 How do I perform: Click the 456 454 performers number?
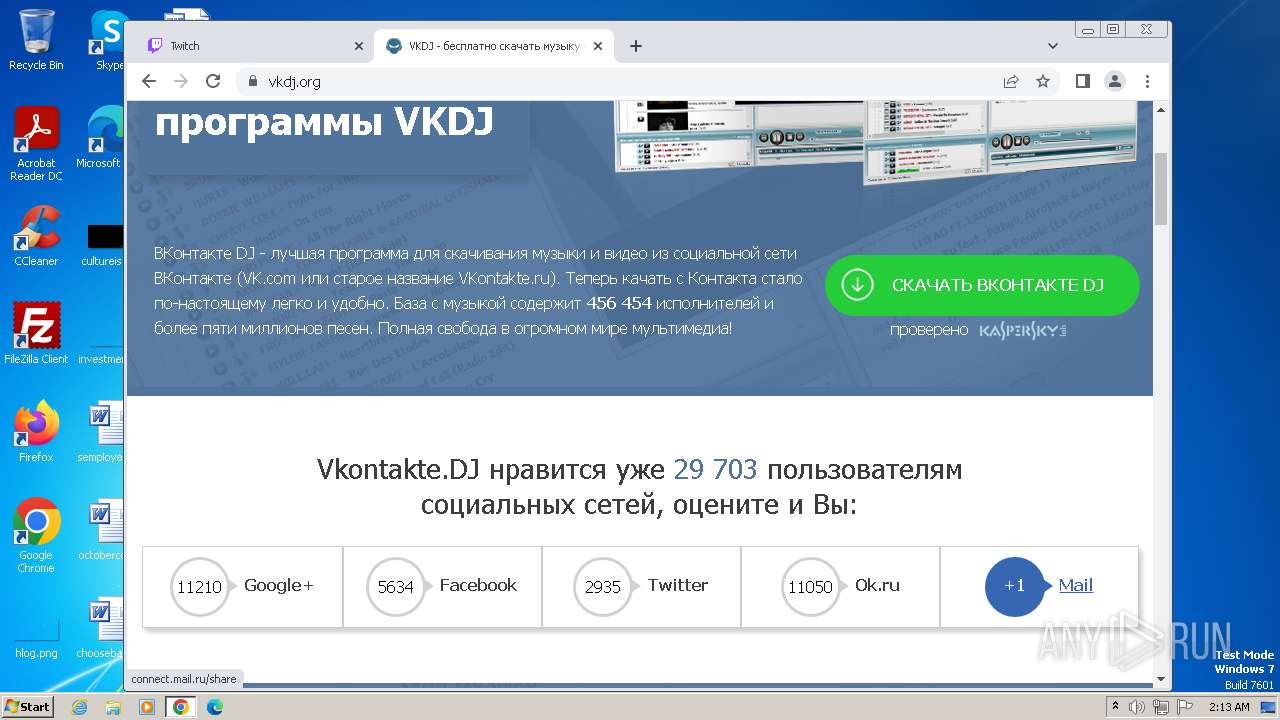tap(619, 303)
